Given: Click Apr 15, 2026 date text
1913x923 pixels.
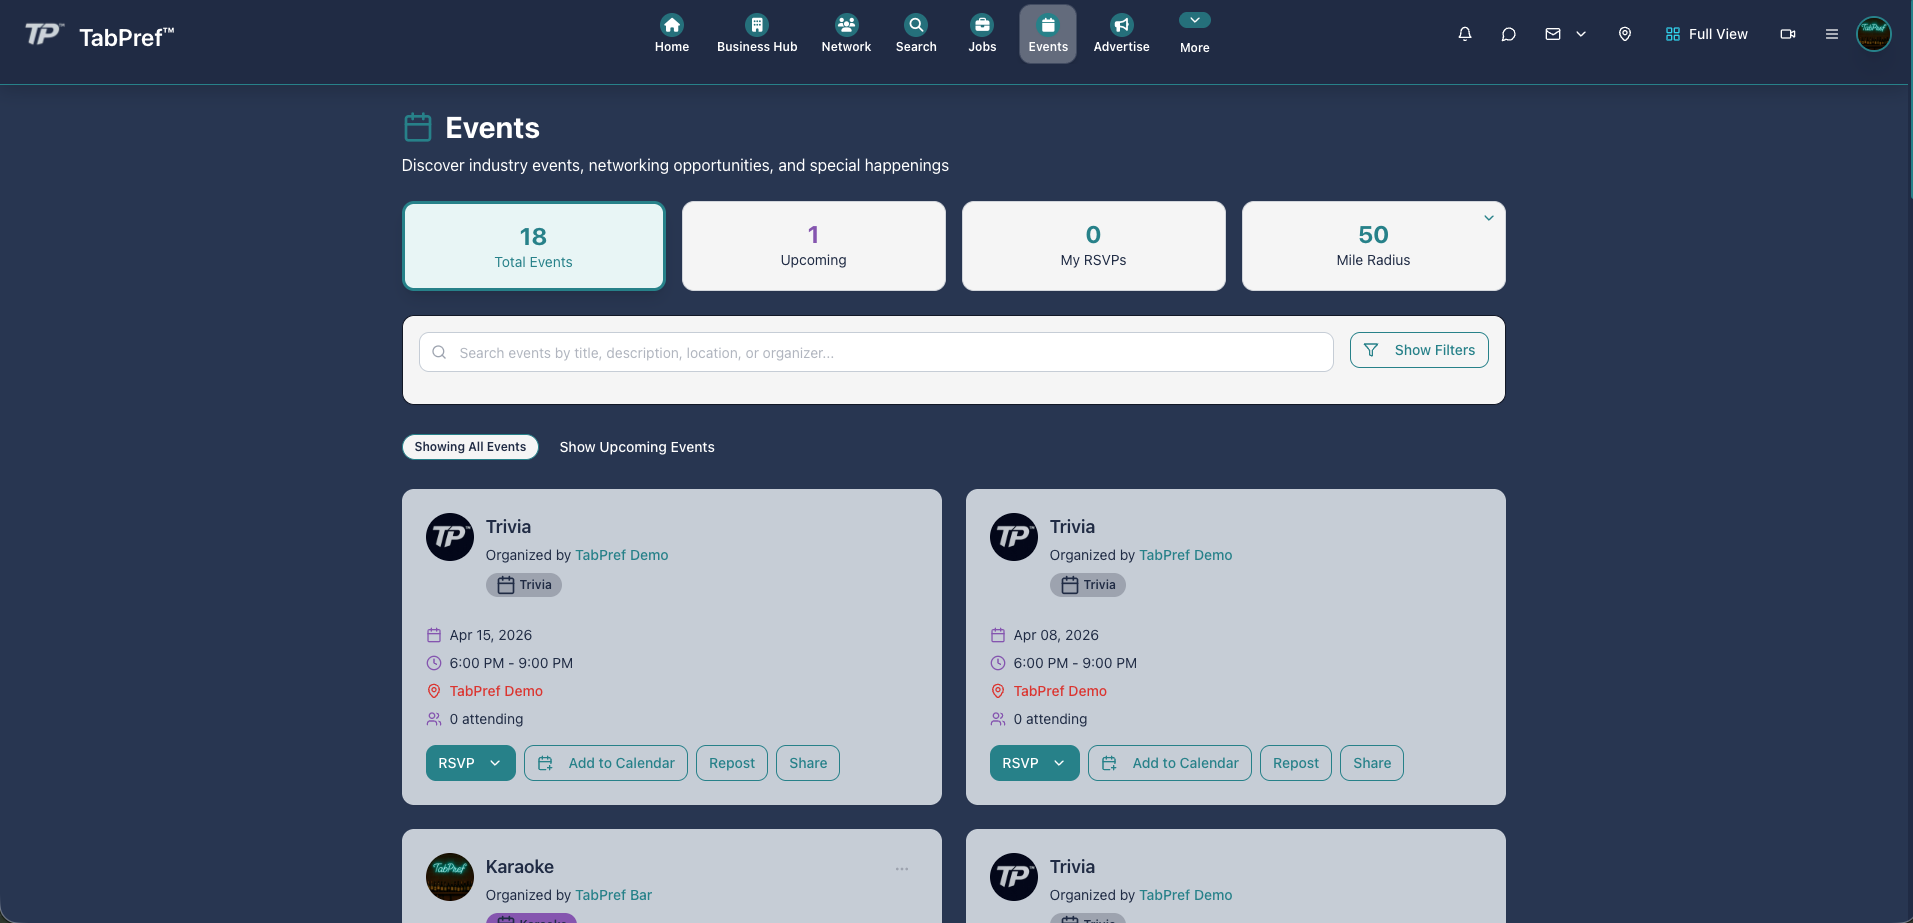Looking at the screenshot, I should point(491,635).
